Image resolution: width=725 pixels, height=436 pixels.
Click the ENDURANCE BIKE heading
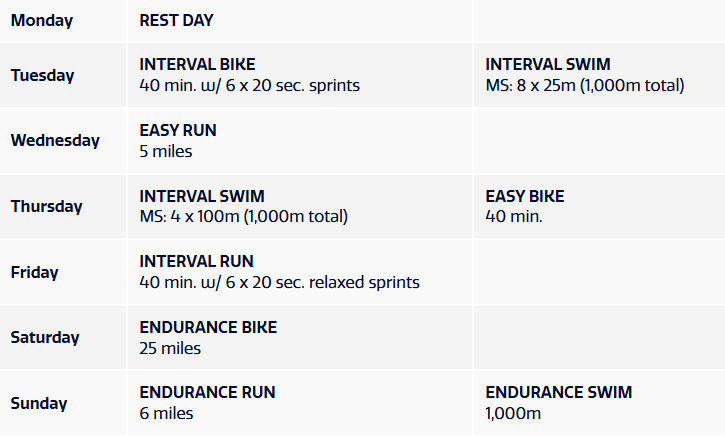[208, 327]
